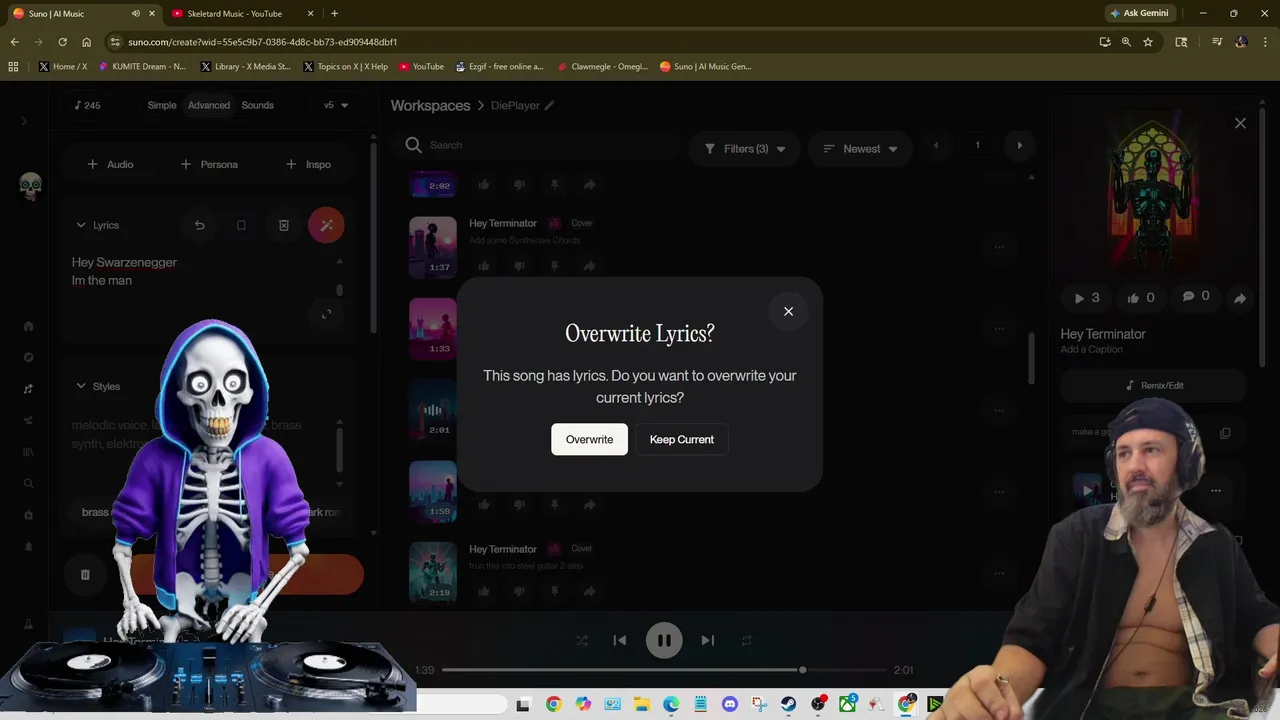Rename the DiePlayer workspace with pencil icon

click(x=549, y=105)
